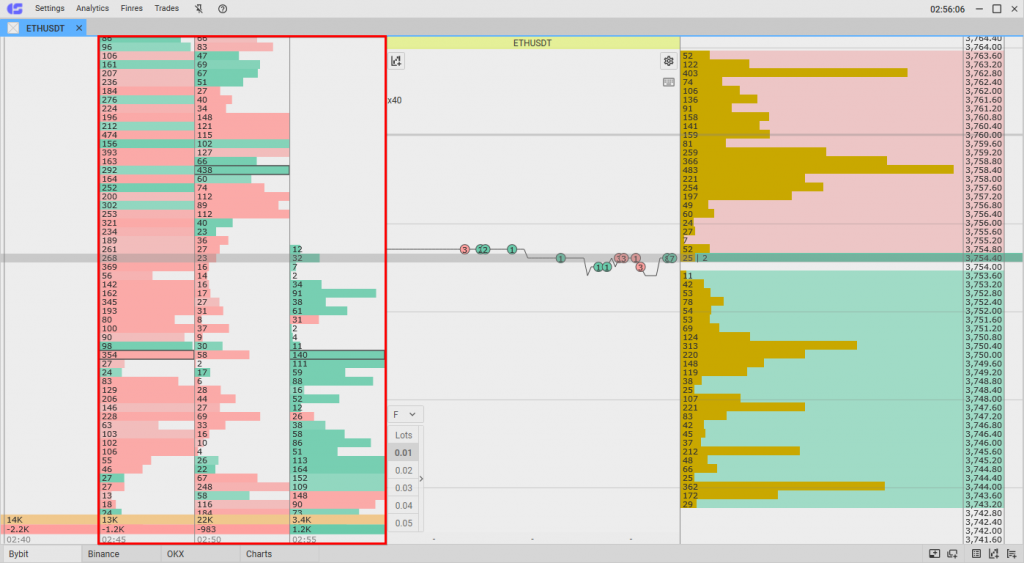The height and width of the screenshot is (563, 1024).
Task: Click the crossed square icon on ETHUSDT tab
Action: tap(13, 28)
